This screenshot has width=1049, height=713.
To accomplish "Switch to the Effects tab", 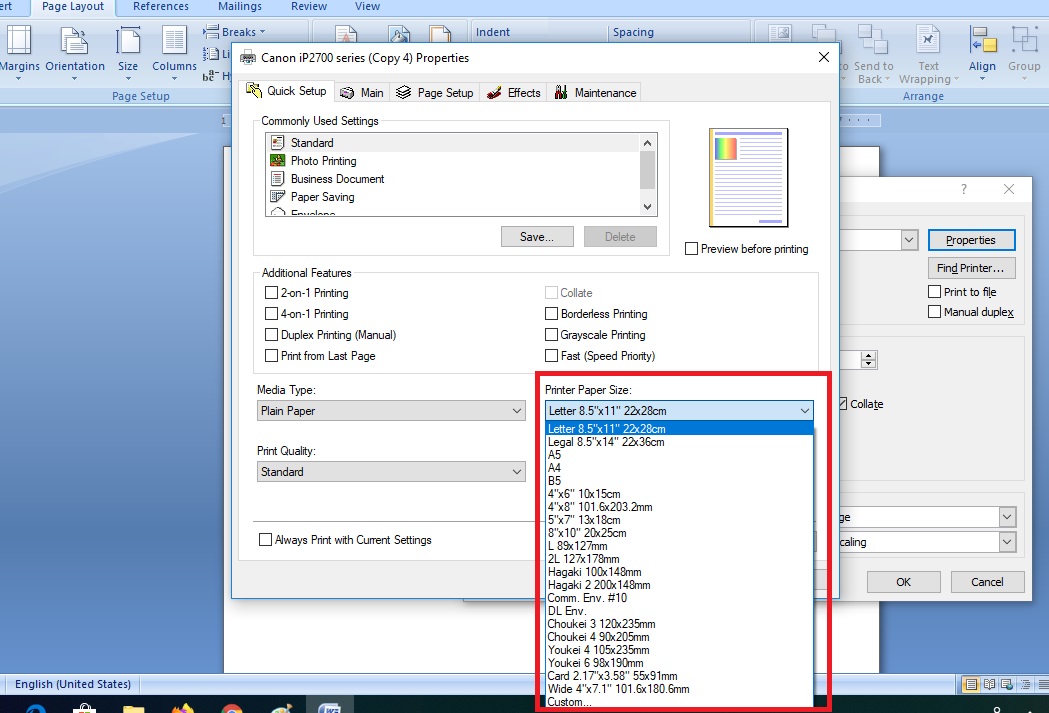I will point(514,93).
